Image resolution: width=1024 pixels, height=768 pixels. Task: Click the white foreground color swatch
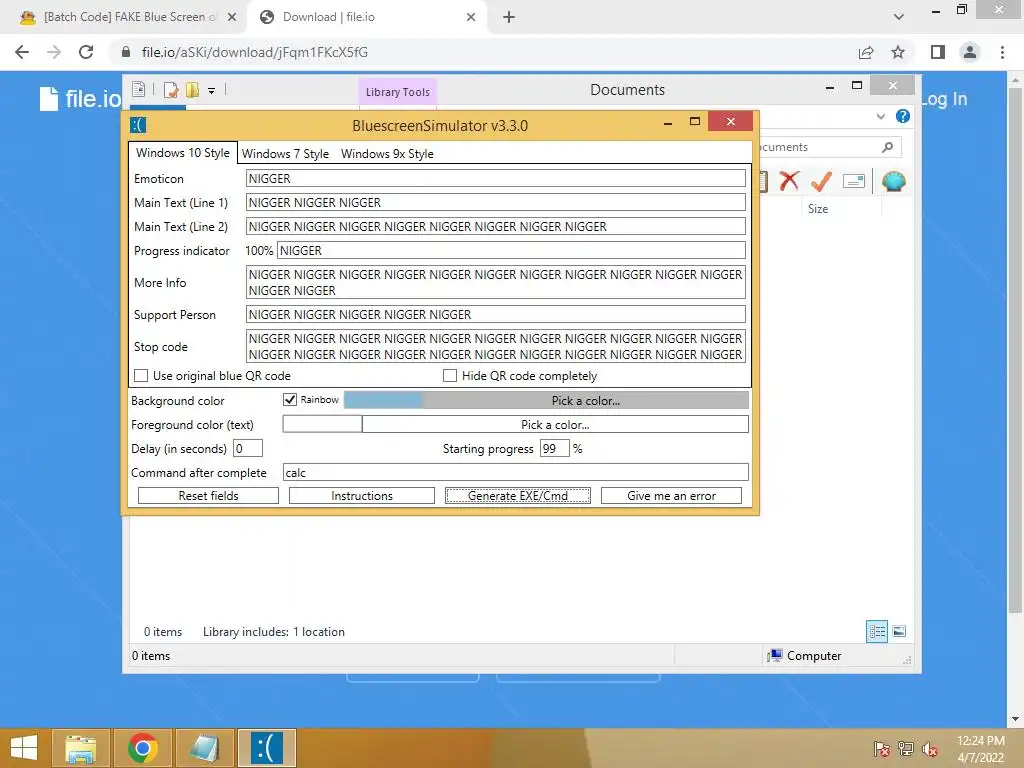tap(322, 424)
